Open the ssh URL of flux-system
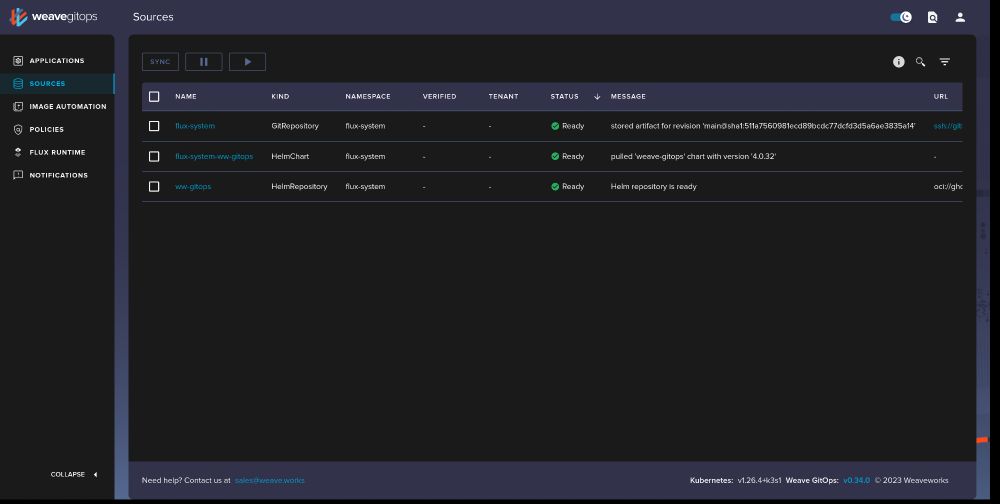 point(948,126)
